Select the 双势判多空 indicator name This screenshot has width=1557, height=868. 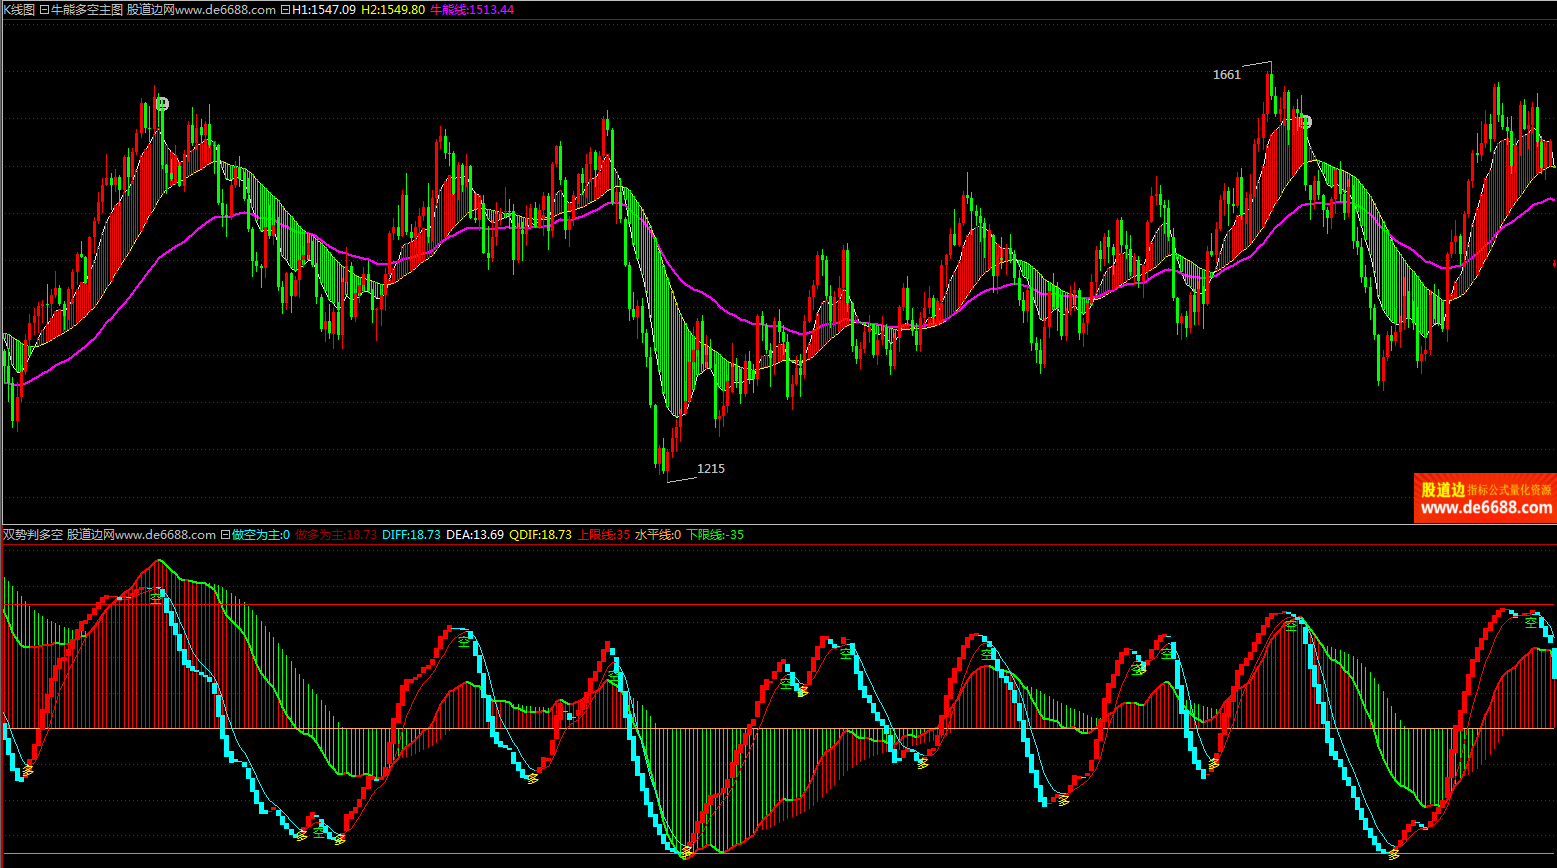pyautogui.click(x=33, y=535)
